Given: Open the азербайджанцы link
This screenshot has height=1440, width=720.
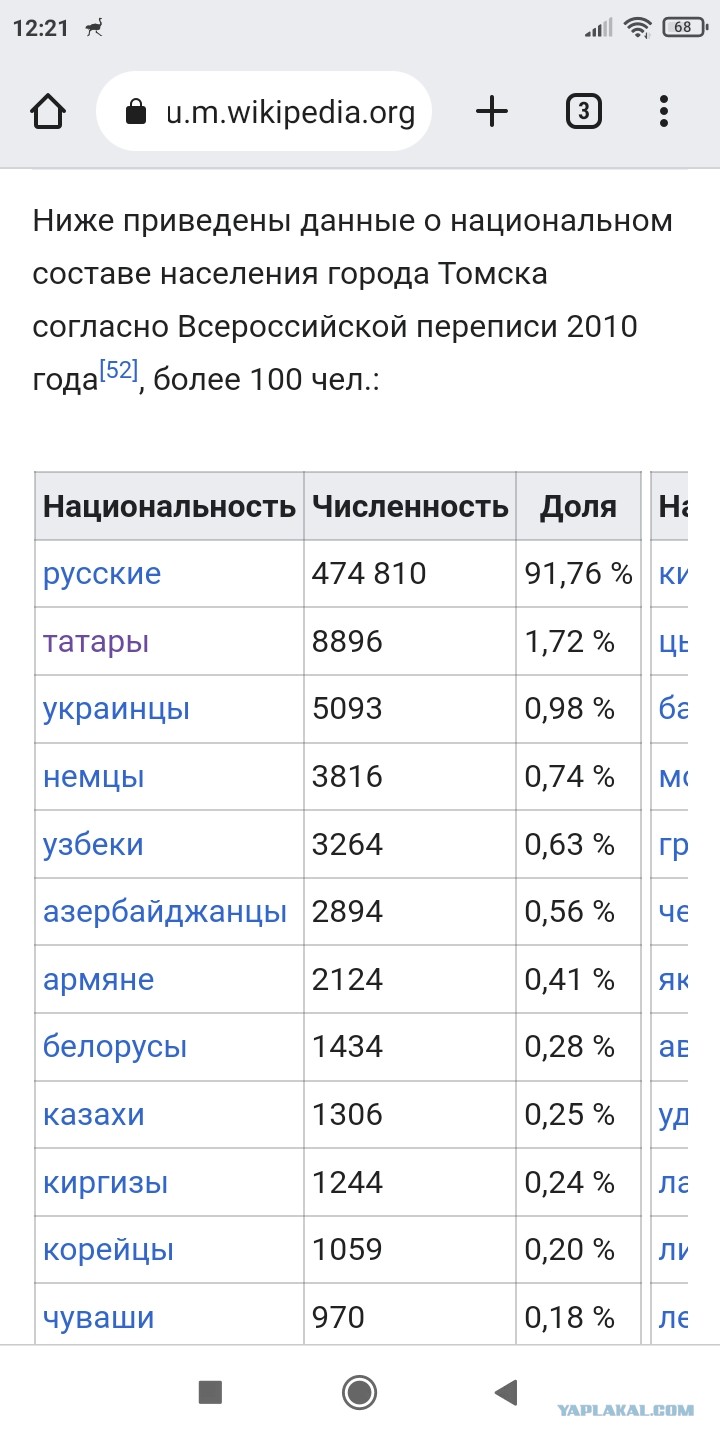Looking at the screenshot, I should coord(165,912).
